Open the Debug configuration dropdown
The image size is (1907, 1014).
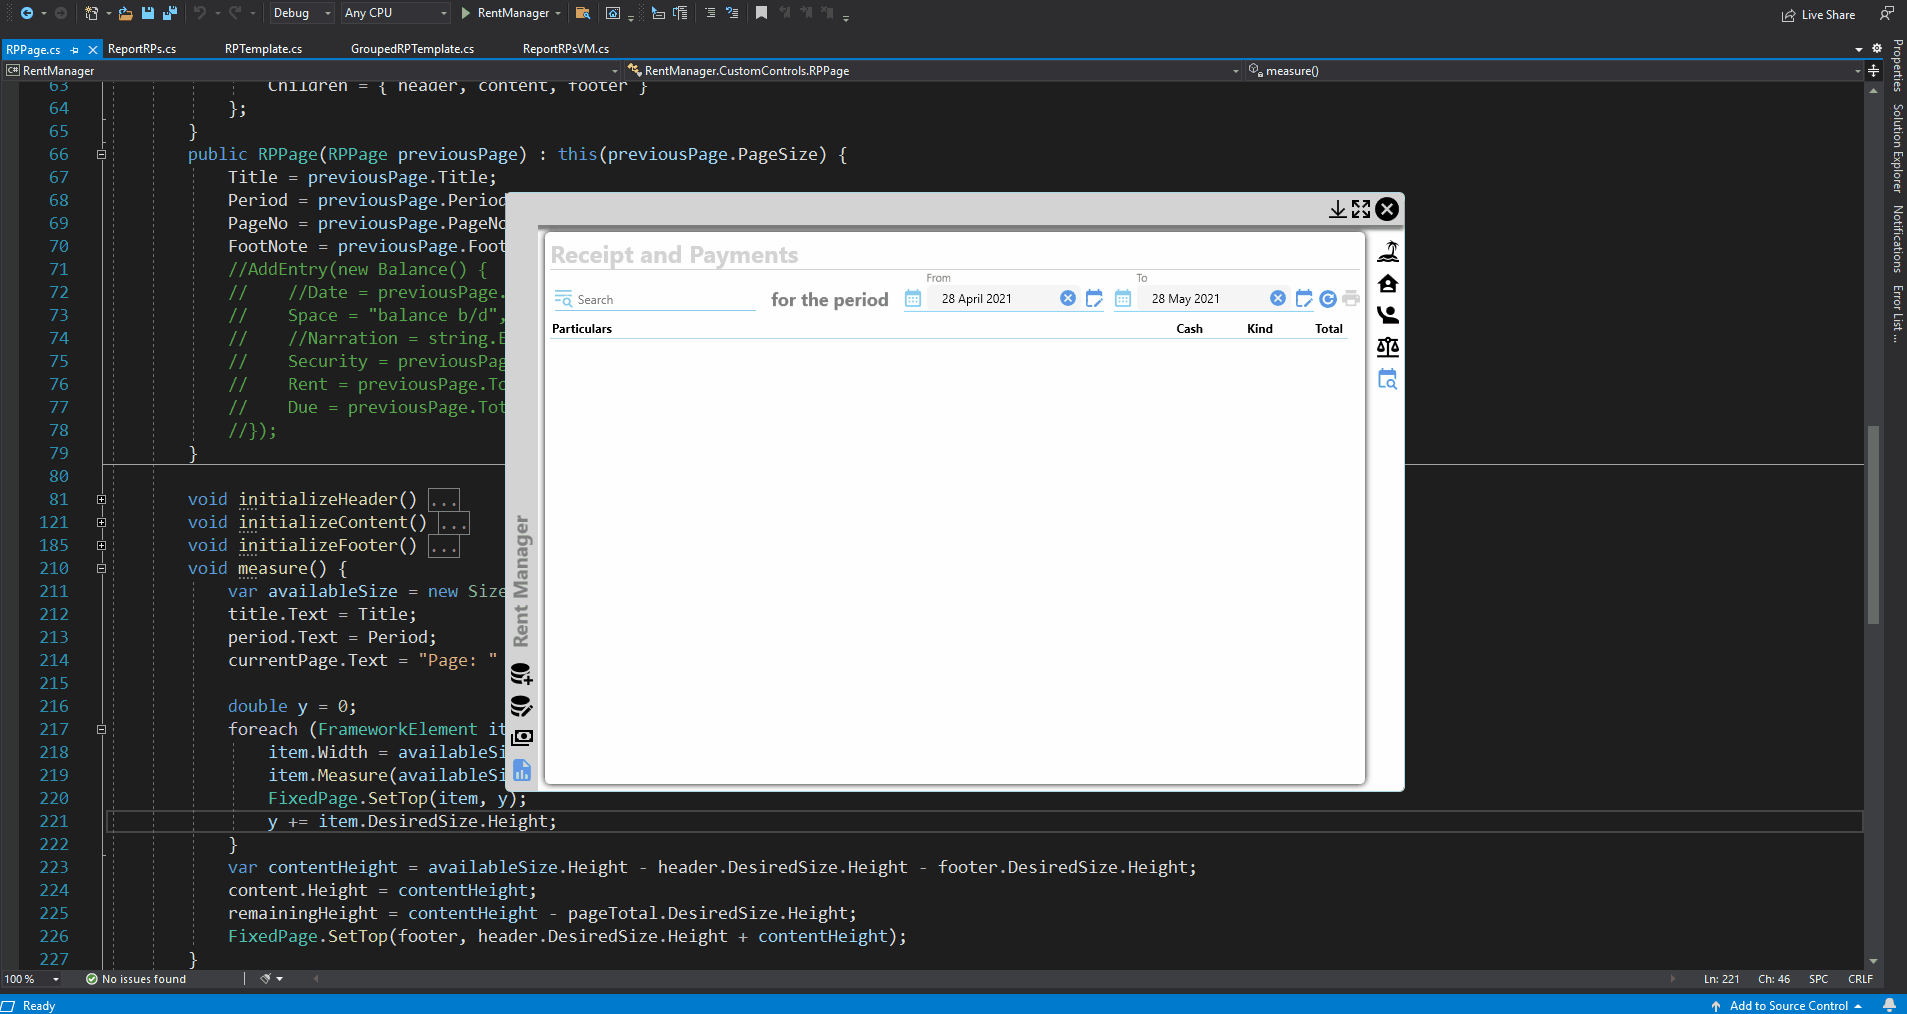(x=302, y=13)
